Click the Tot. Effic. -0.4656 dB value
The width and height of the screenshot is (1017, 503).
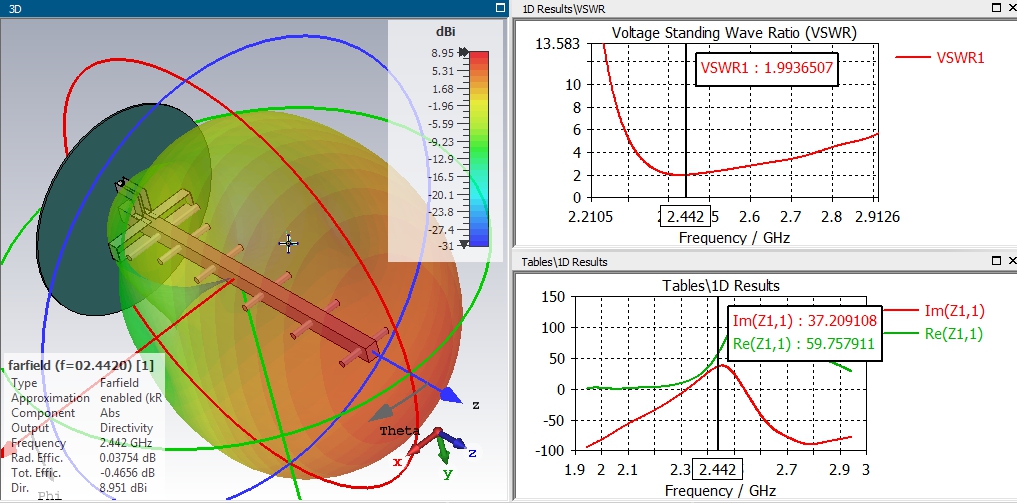[x=127, y=473]
